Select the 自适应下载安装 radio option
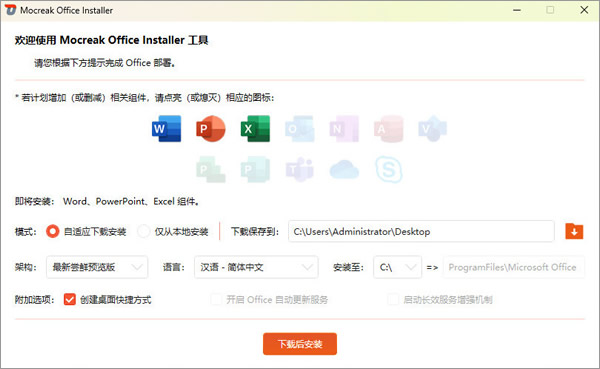600x369 pixels. (x=52, y=231)
